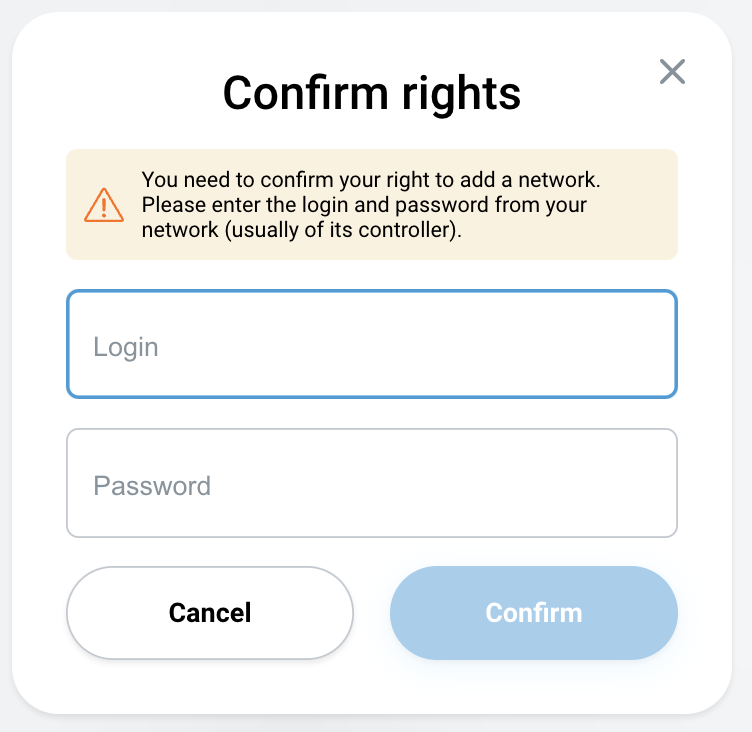Focus the Login input field

tap(372, 344)
